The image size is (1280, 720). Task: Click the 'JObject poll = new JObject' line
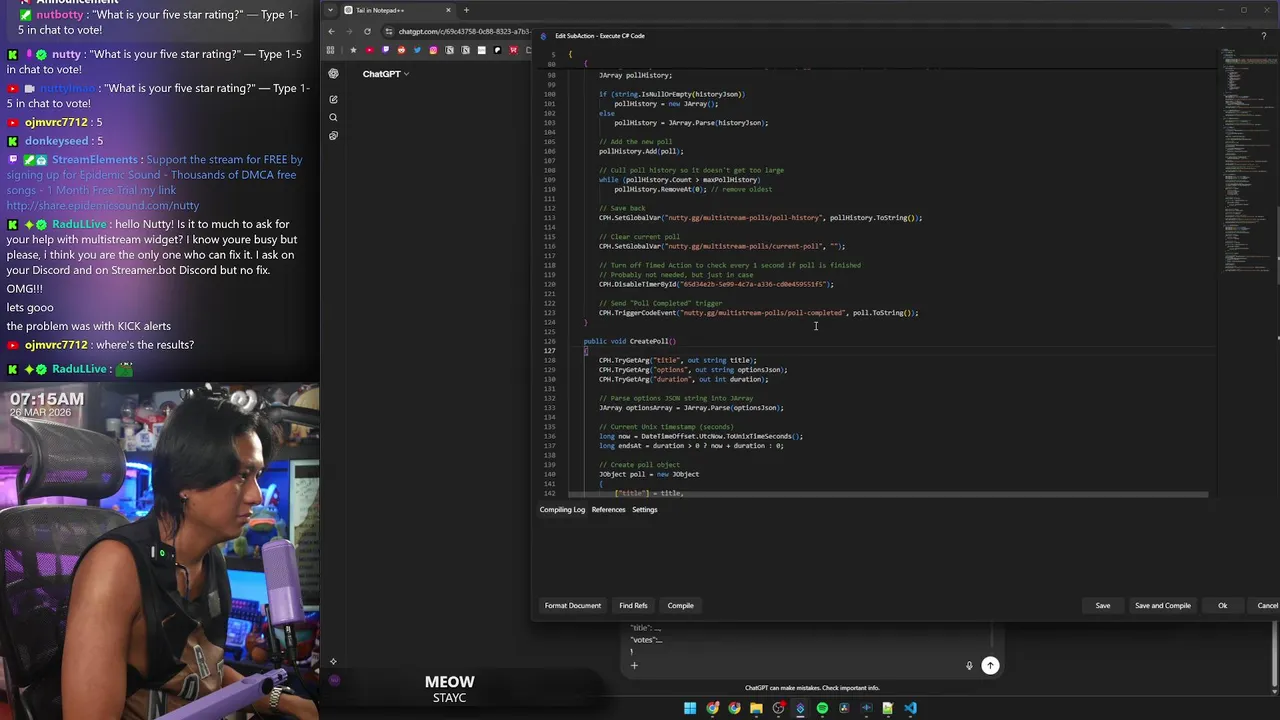click(649, 474)
